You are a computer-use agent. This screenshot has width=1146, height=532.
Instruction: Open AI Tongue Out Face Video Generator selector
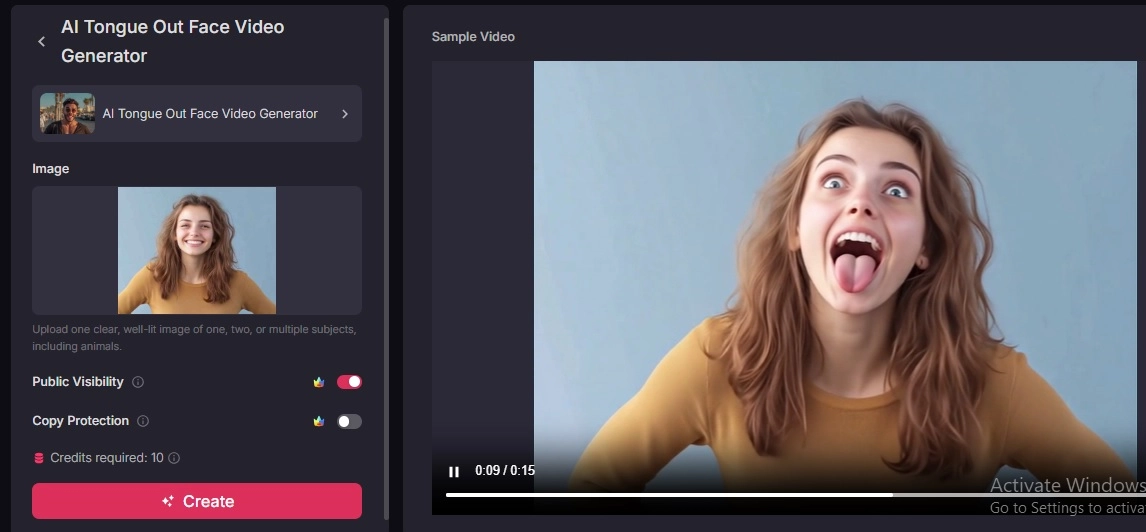point(197,113)
